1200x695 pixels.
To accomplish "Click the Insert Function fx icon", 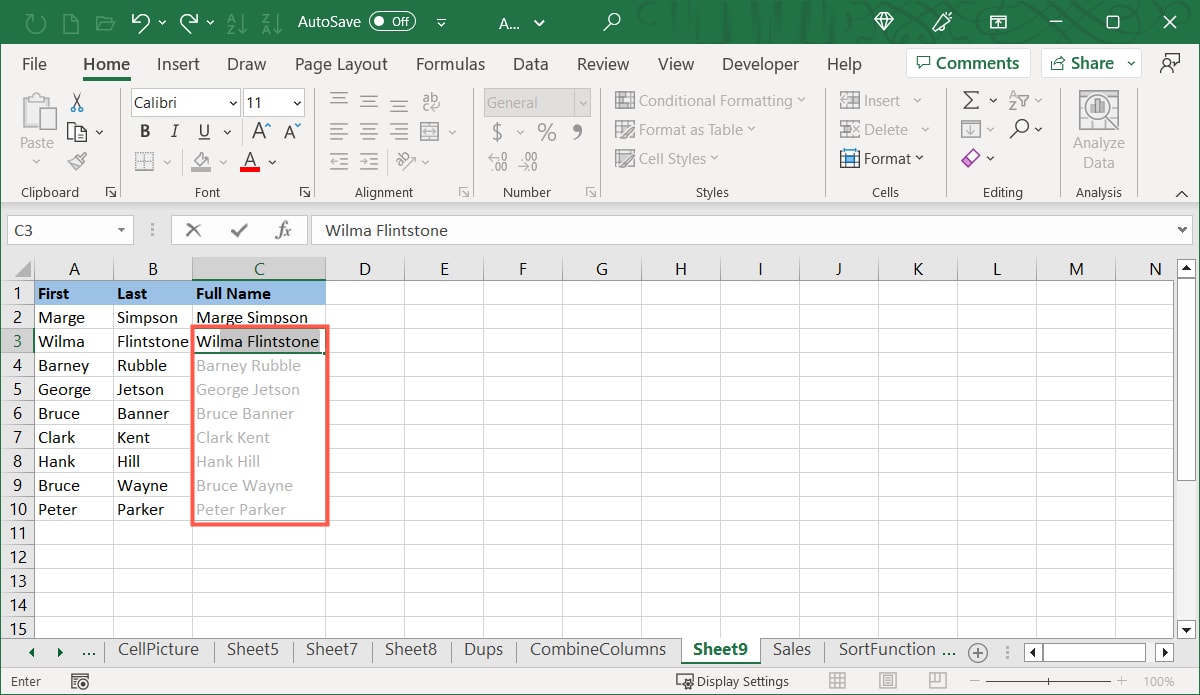I will [283, 230].
